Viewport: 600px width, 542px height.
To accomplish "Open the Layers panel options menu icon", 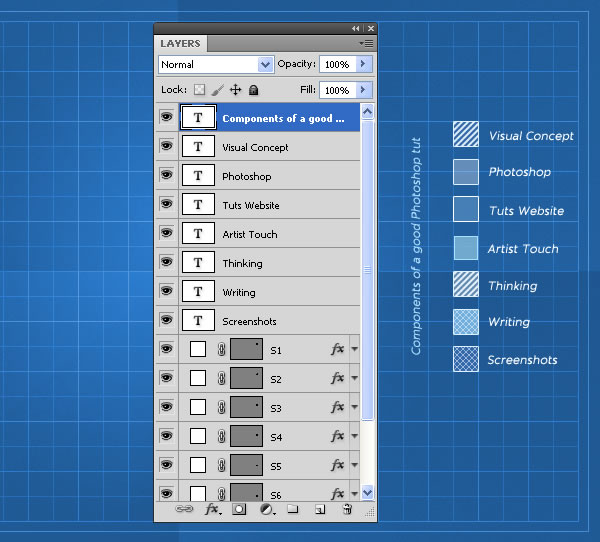I will coord(367,43).
